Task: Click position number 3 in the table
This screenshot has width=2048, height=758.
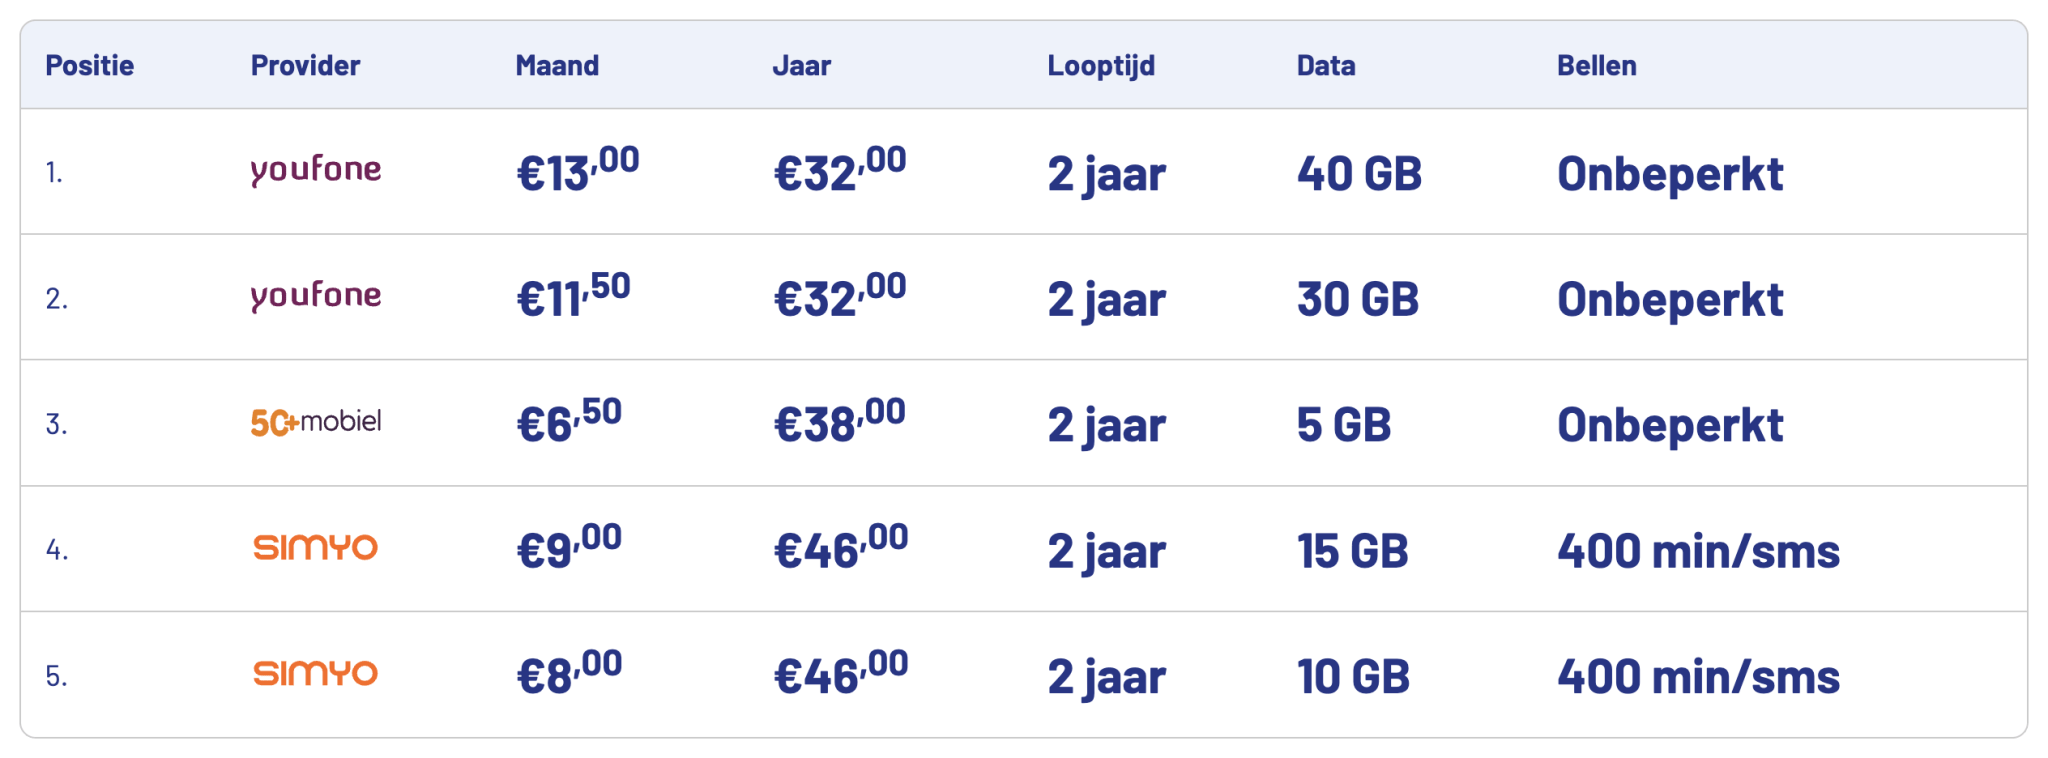Action: (56, 425)
